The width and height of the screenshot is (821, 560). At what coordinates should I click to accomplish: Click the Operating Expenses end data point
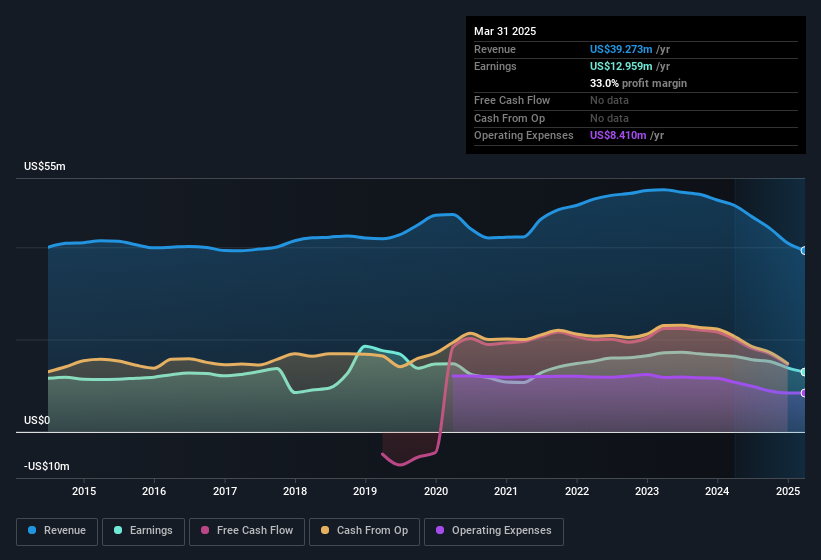(804, 393)
